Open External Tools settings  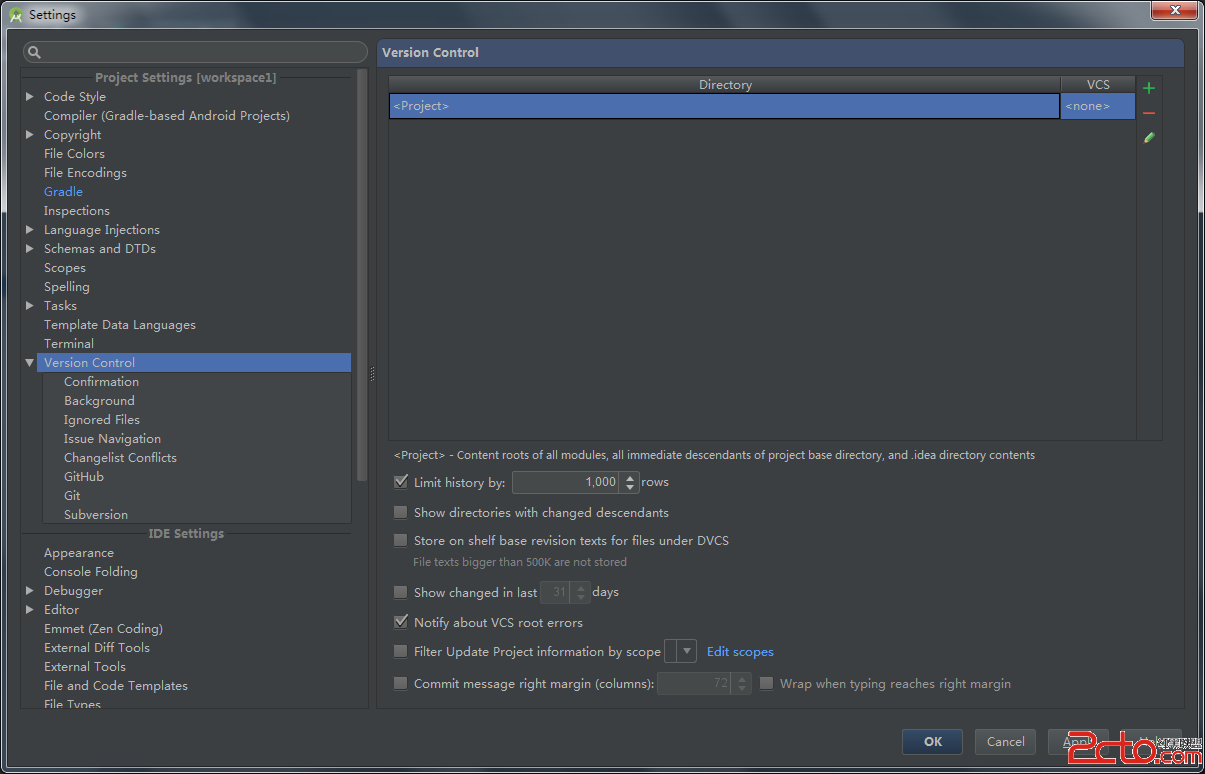pos(85,667)
